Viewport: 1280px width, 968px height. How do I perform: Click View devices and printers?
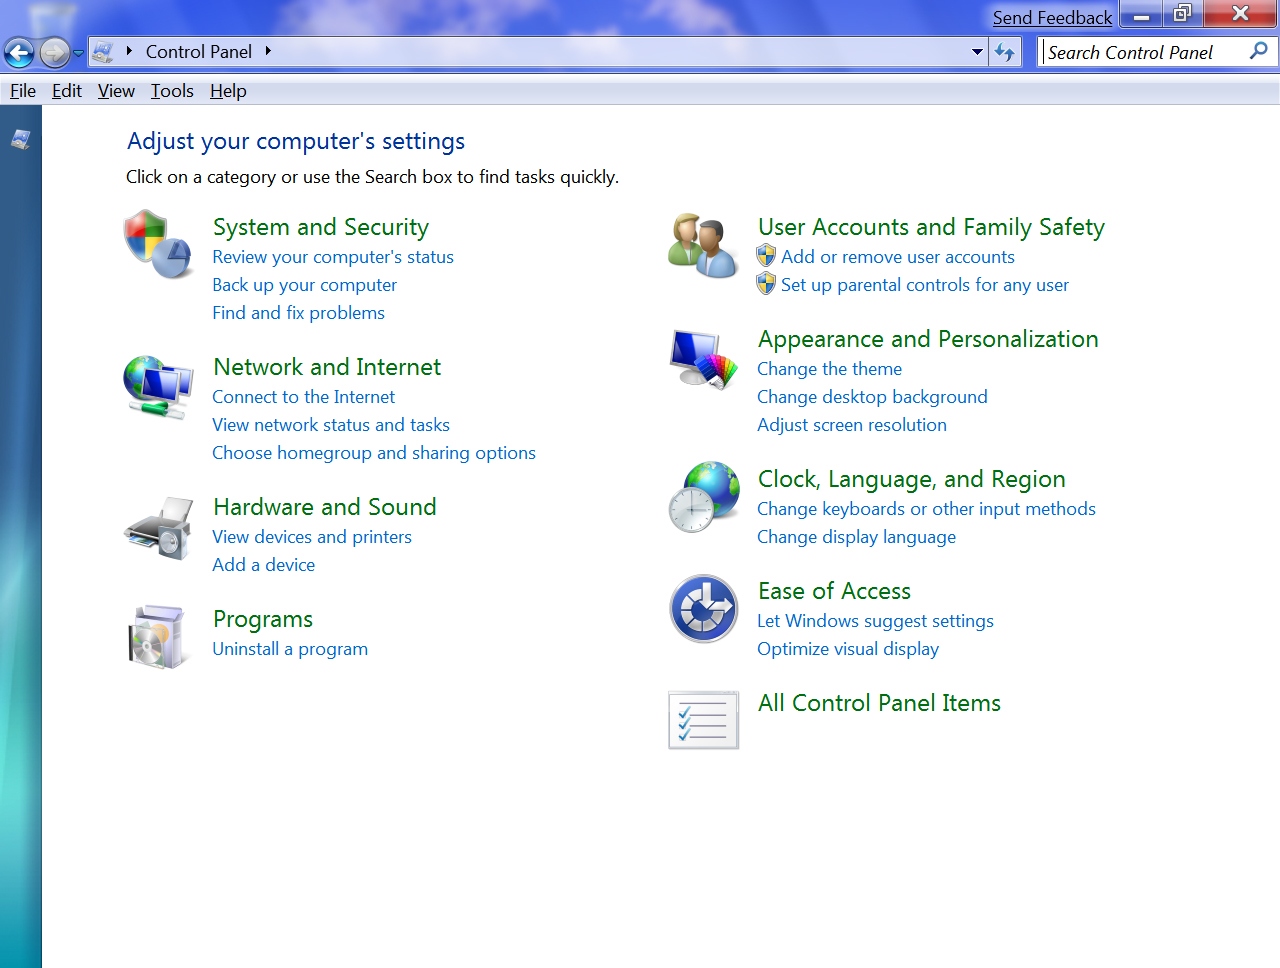point(312,537)
